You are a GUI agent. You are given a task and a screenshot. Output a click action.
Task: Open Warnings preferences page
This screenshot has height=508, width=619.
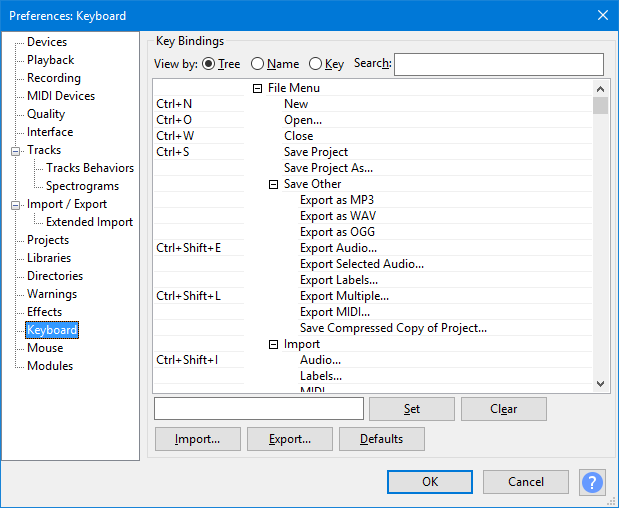(x=52, y=294)
